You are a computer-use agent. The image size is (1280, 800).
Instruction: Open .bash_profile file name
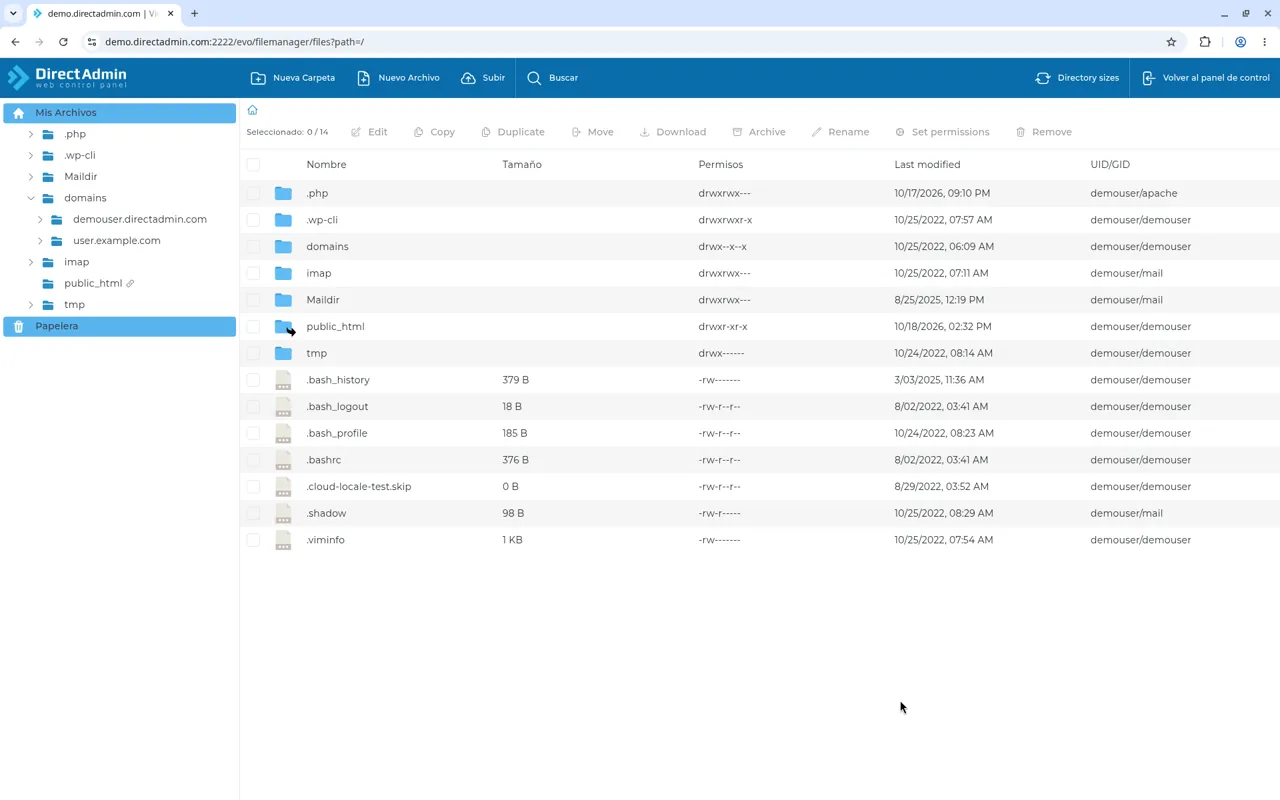(337, 433)
